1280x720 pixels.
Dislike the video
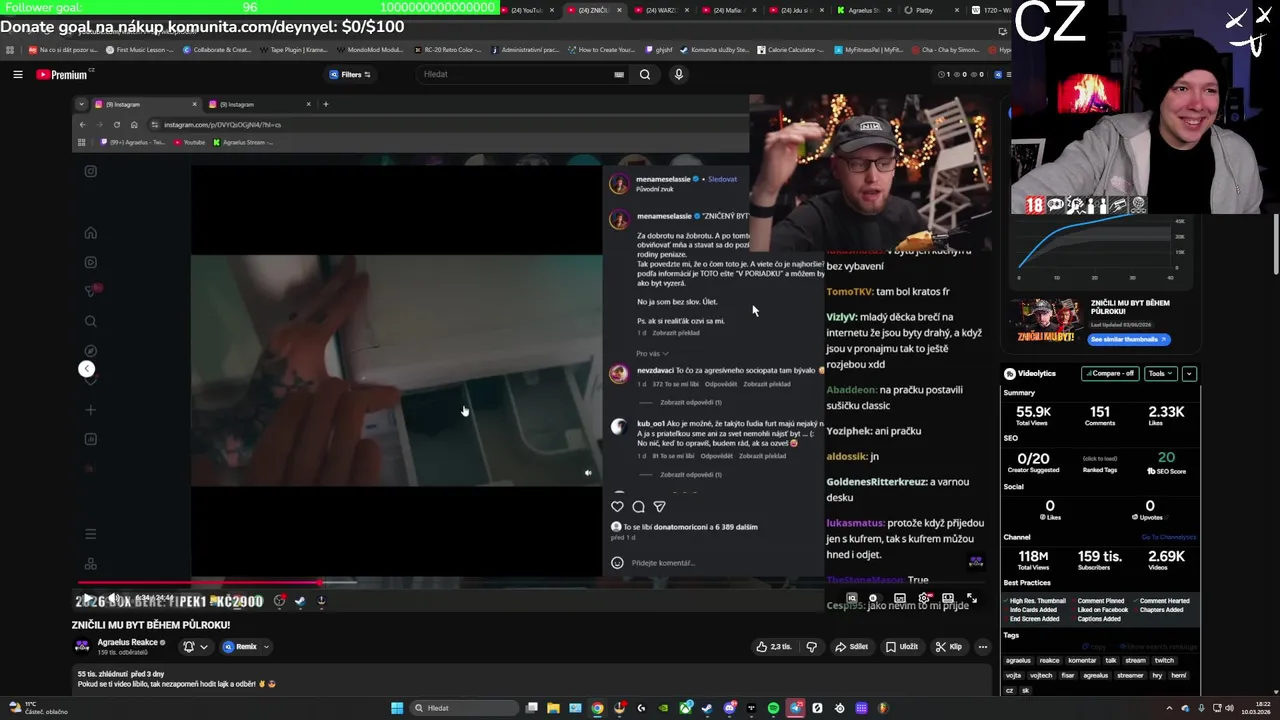tap(811, 647)
